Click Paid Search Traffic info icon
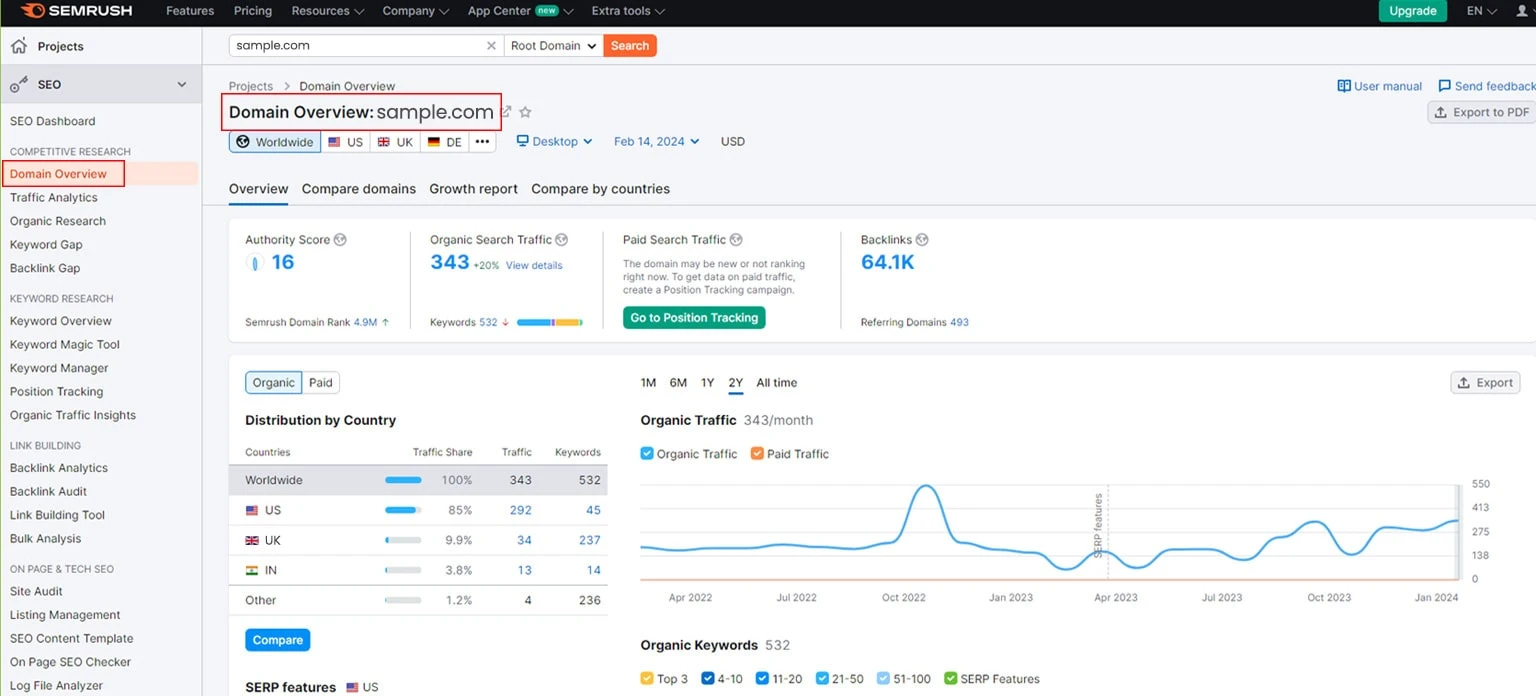The image size is (1536, 696). (736, 240)
